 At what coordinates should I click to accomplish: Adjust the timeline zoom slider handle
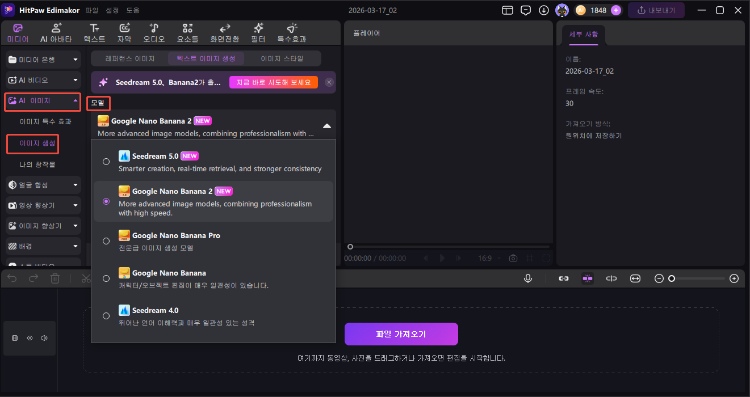(x=672, y=278)
